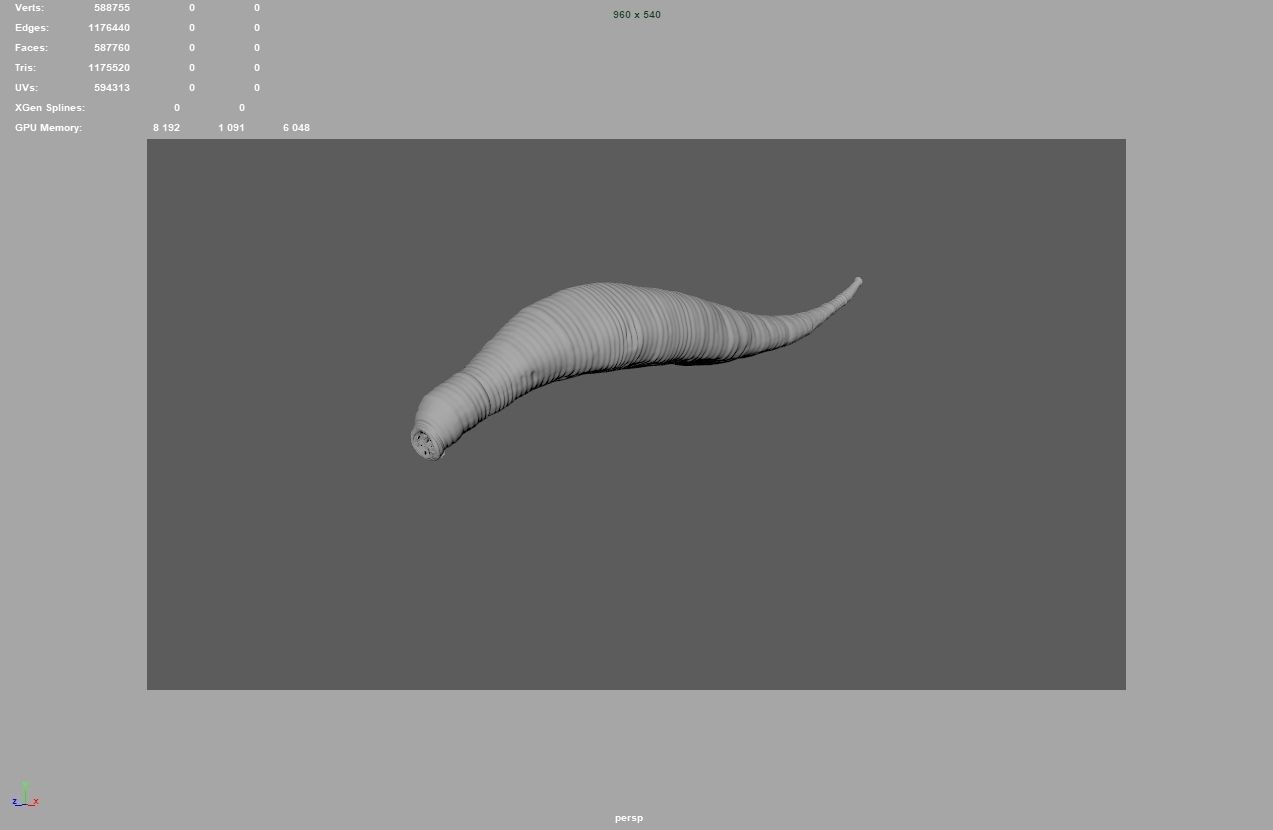Click the "Faces:" heads-up label
1273x830 pixels.
click(x=31, y=48)
